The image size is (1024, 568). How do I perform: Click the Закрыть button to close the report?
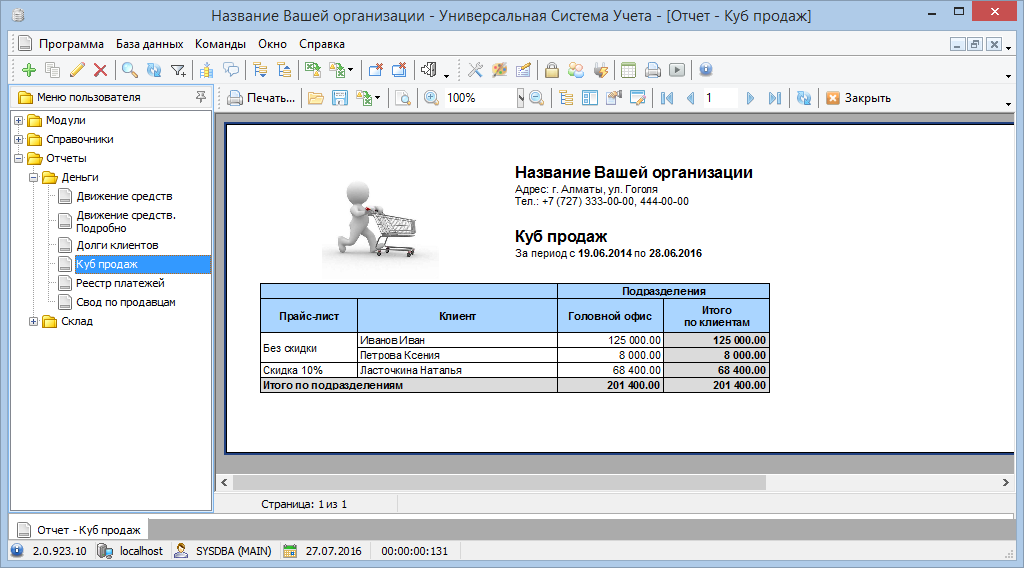point(858,98)
